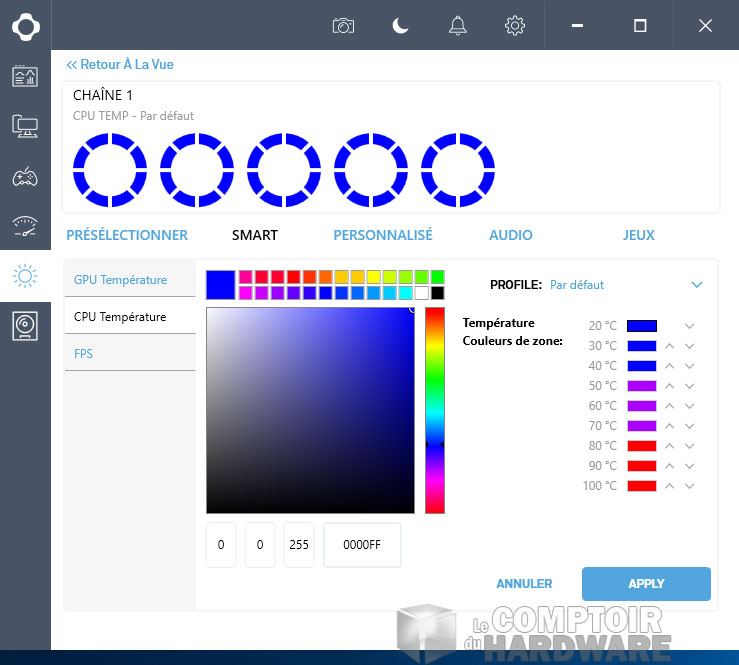
Task: Switch to the AUDIO tab
Action: tap(510, 235)
